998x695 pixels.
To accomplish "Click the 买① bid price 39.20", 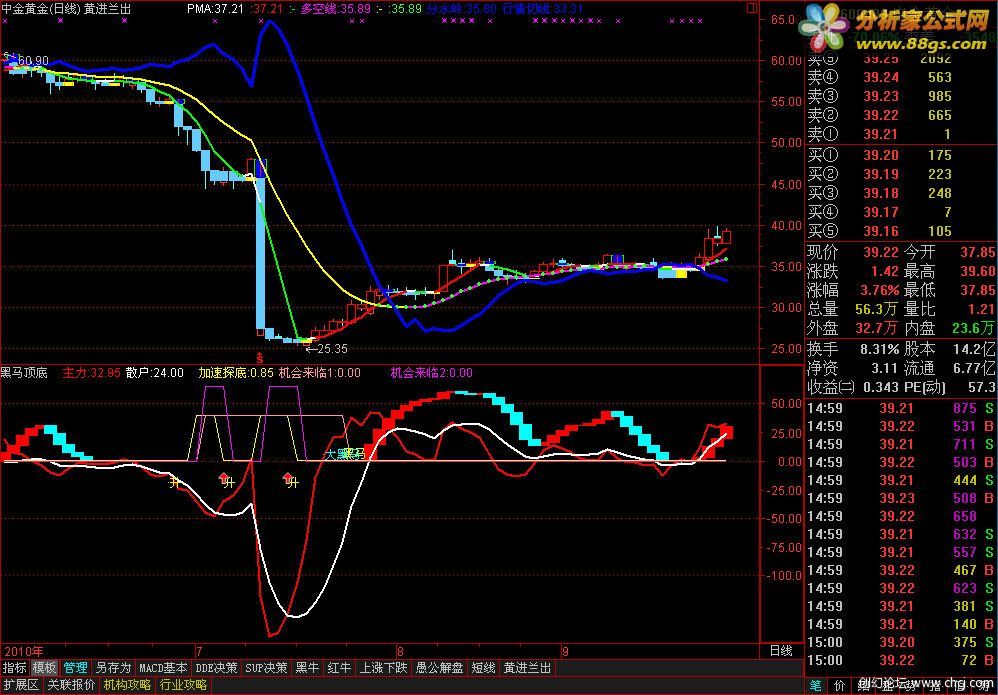I will tap(880, 155).
